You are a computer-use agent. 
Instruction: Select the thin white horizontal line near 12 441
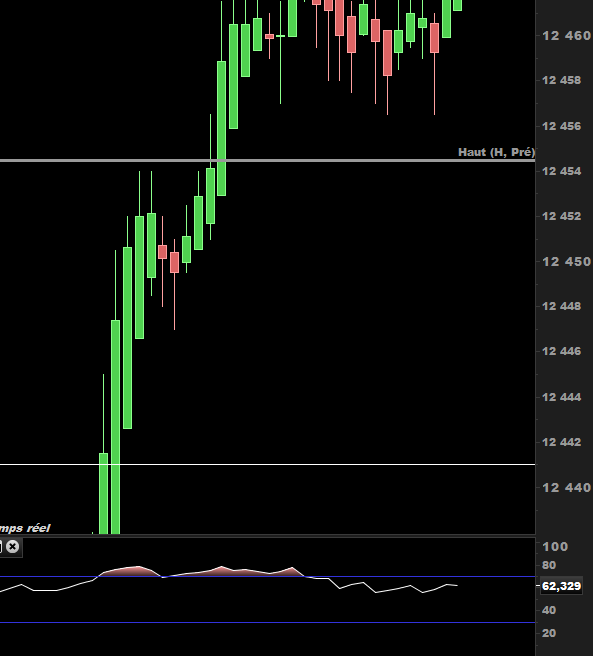click(267, 464)
